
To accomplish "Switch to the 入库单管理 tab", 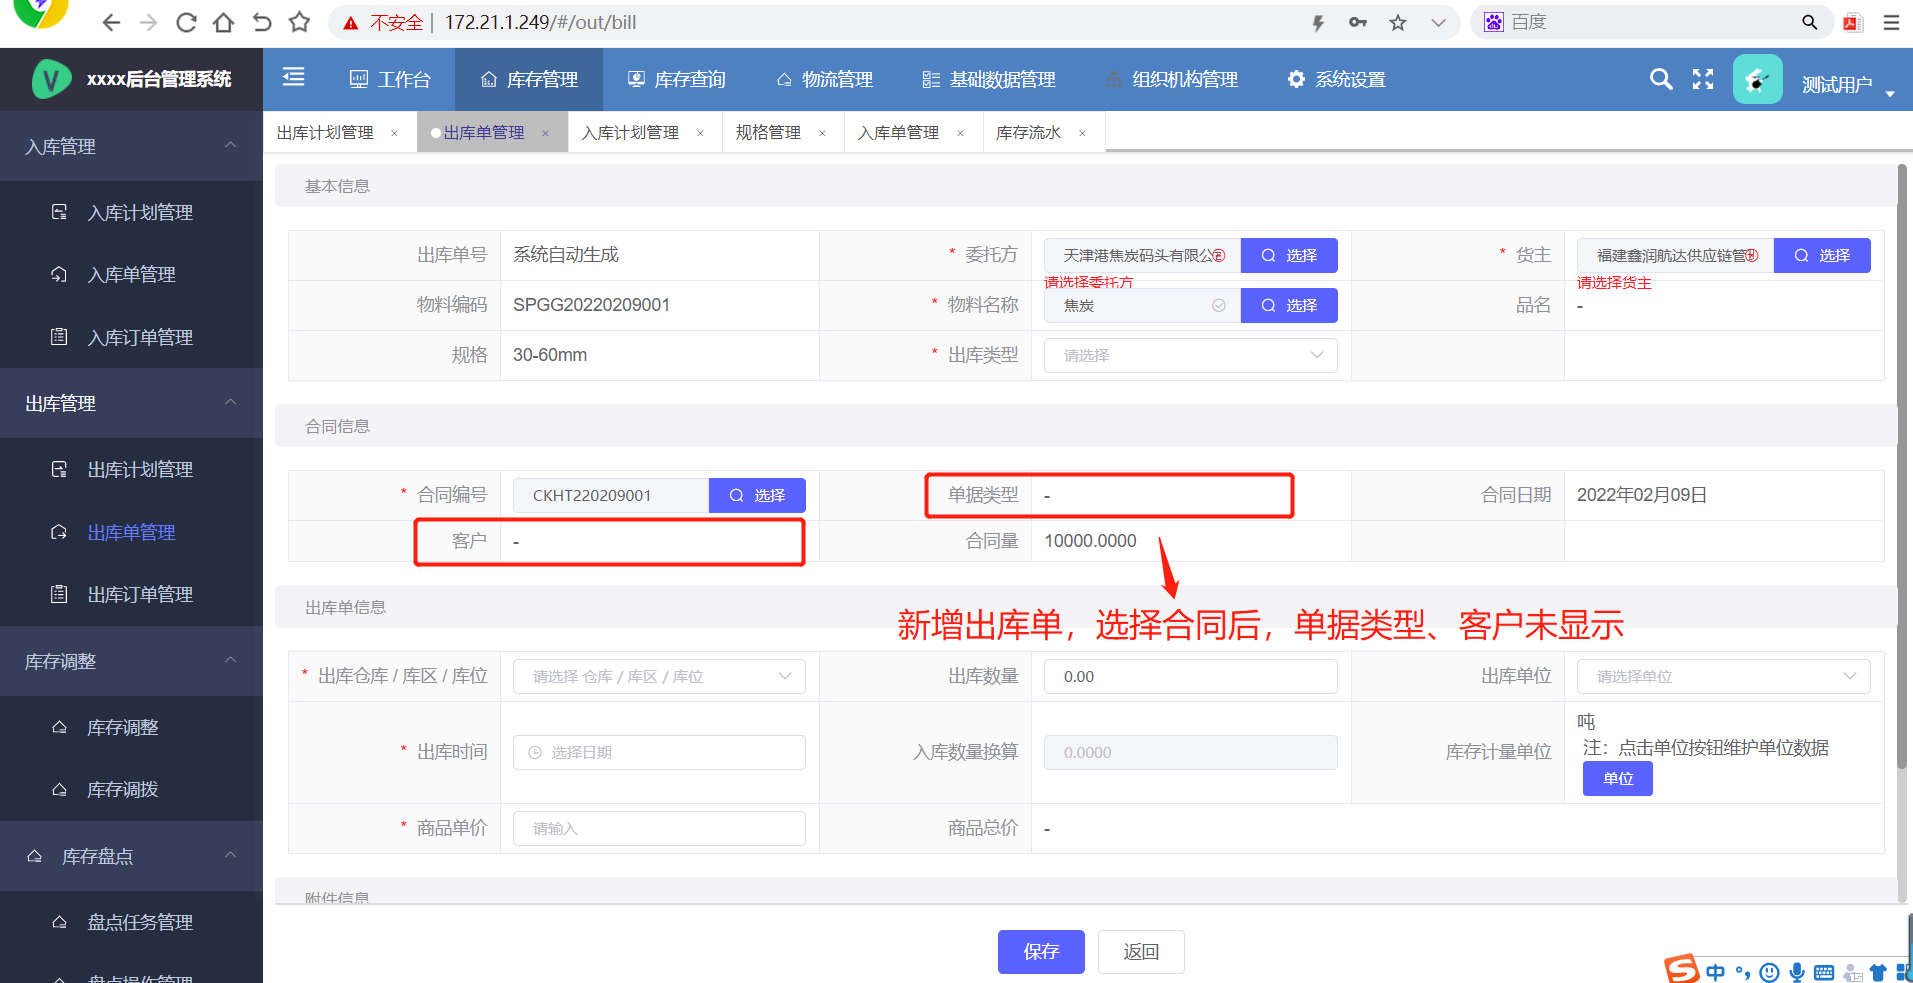I will coord(898,132).
